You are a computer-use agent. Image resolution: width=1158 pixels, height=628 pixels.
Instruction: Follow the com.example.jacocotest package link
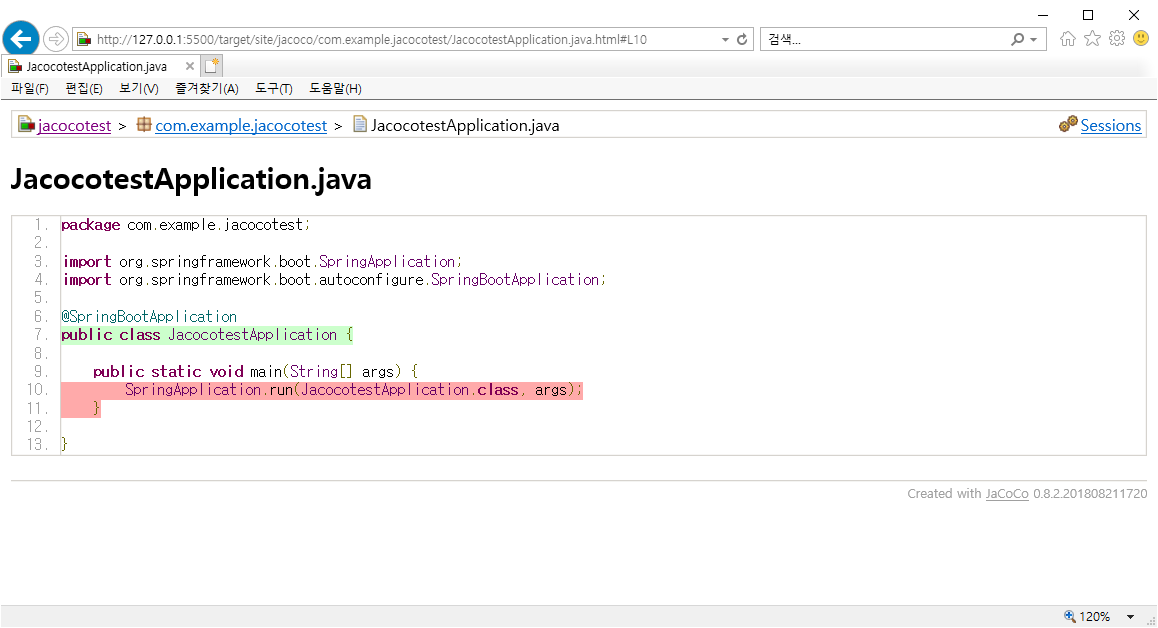[x=241, y=126]
